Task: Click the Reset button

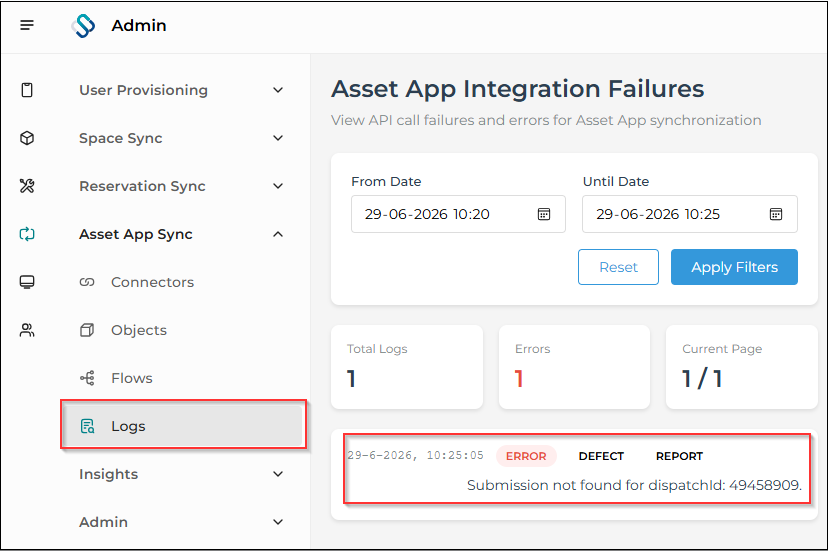Action: 618,267
